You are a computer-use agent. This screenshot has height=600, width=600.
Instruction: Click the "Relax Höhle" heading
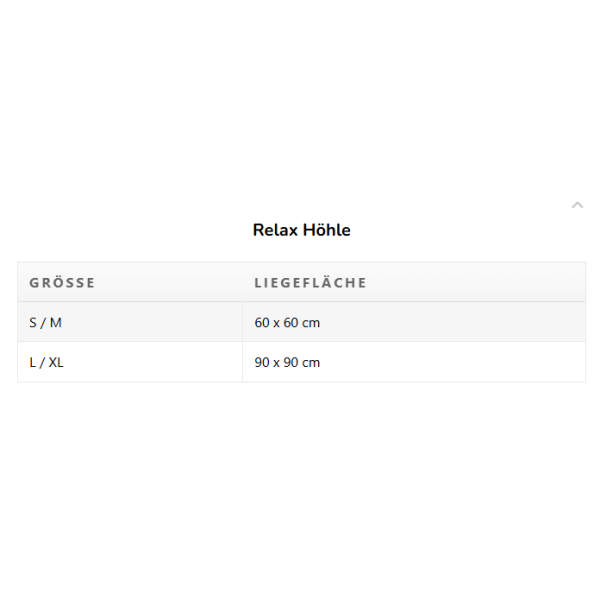301,230
